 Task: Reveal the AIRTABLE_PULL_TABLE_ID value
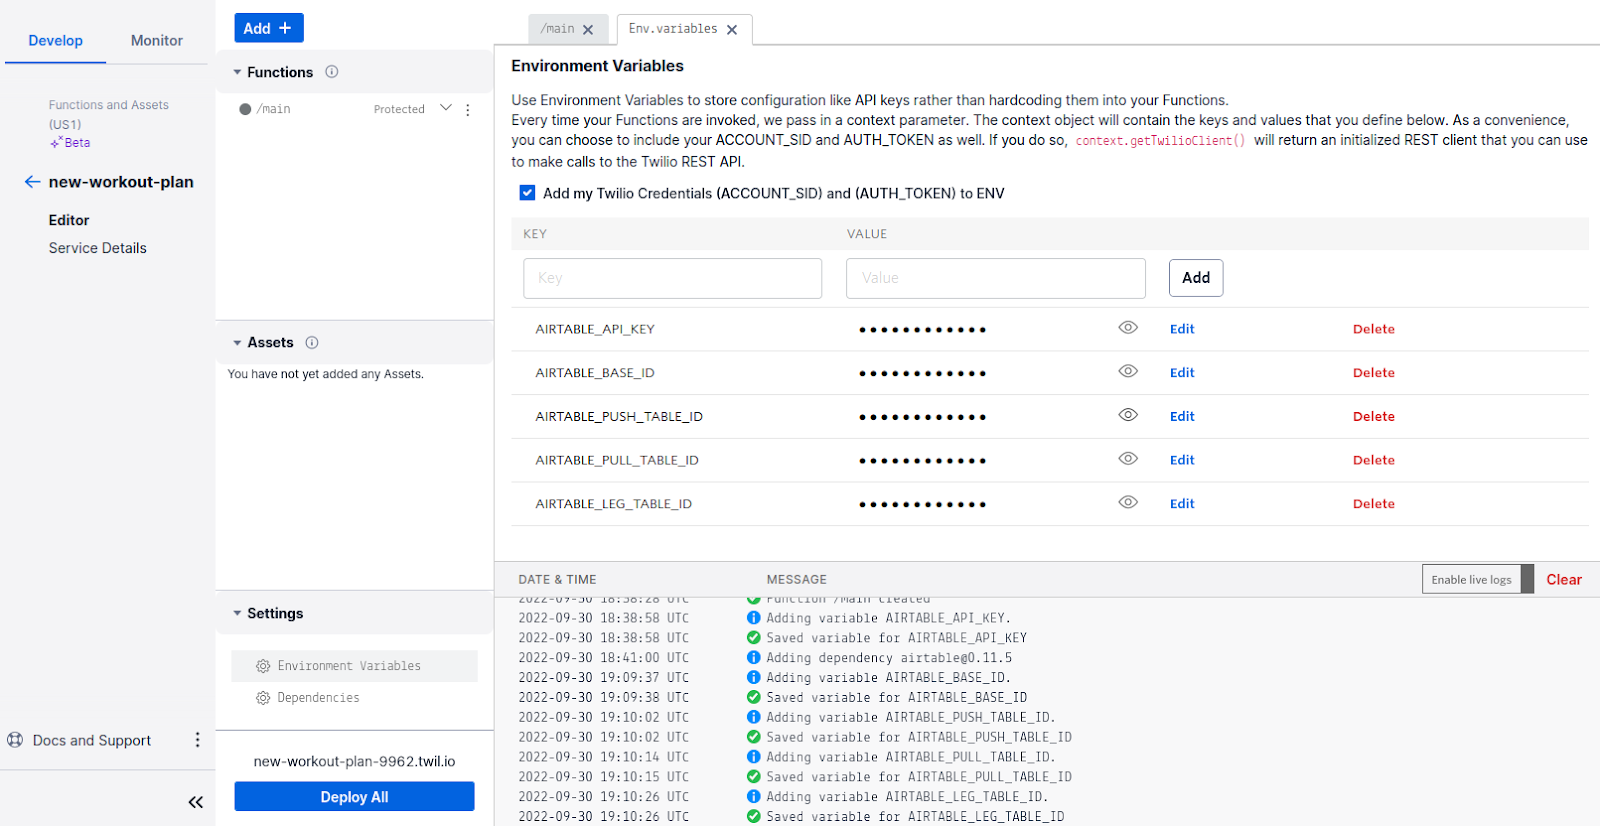pyautogui.click(x=1128, y=459)
